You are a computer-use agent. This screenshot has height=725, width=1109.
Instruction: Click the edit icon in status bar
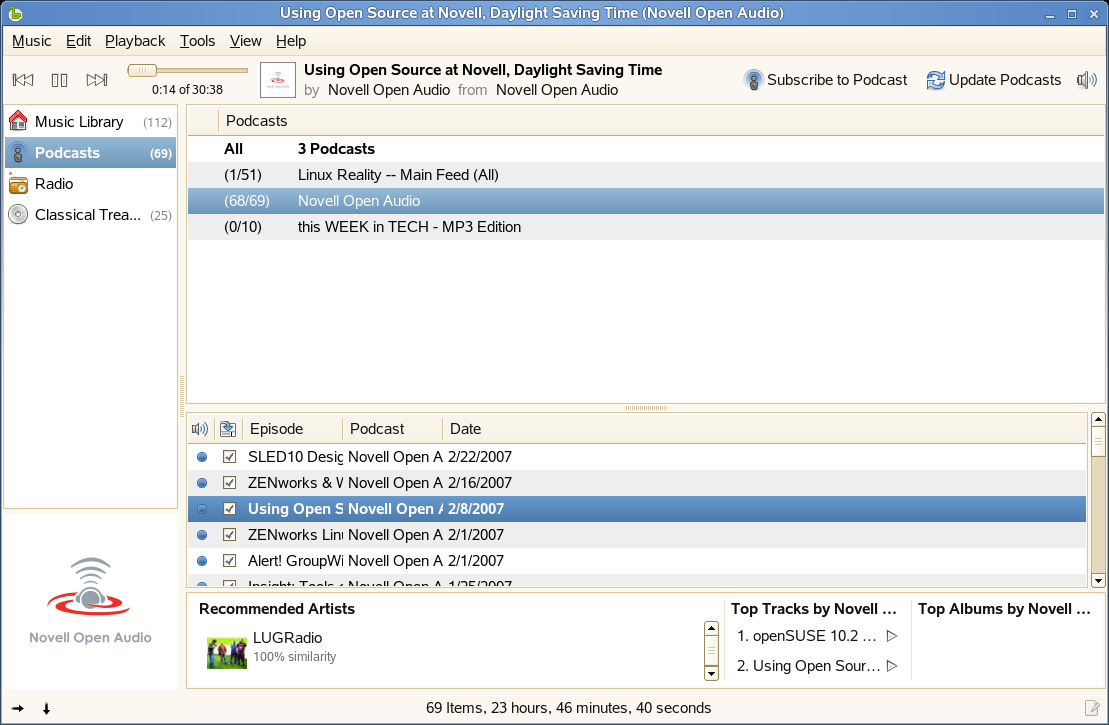point(1092,707)
